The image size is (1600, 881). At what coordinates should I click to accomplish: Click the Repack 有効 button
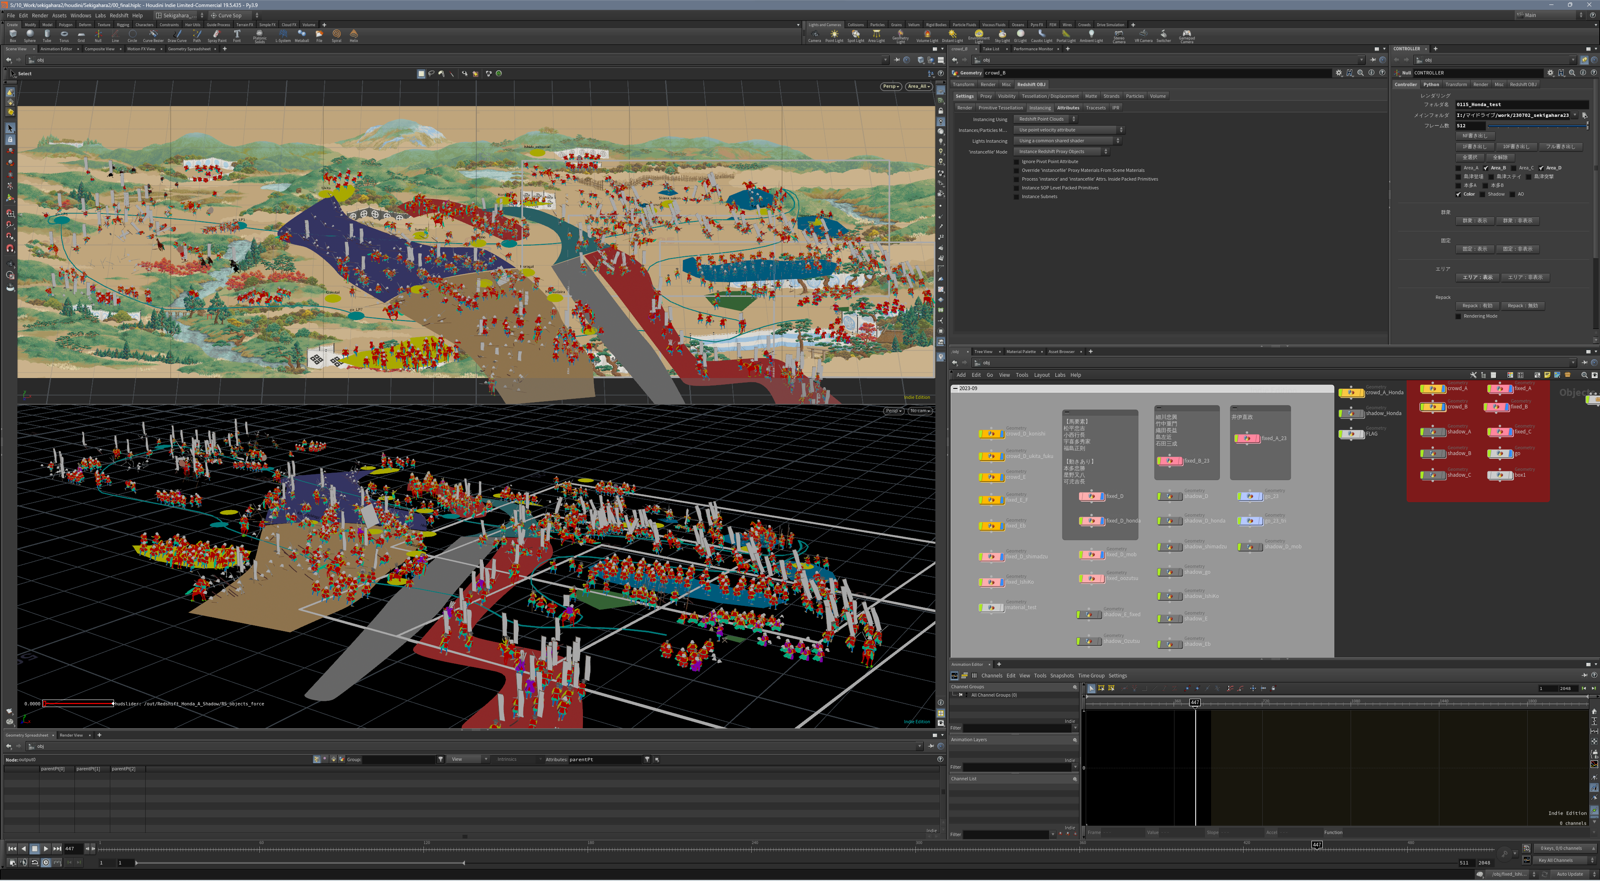click(x=1476, y=306)
